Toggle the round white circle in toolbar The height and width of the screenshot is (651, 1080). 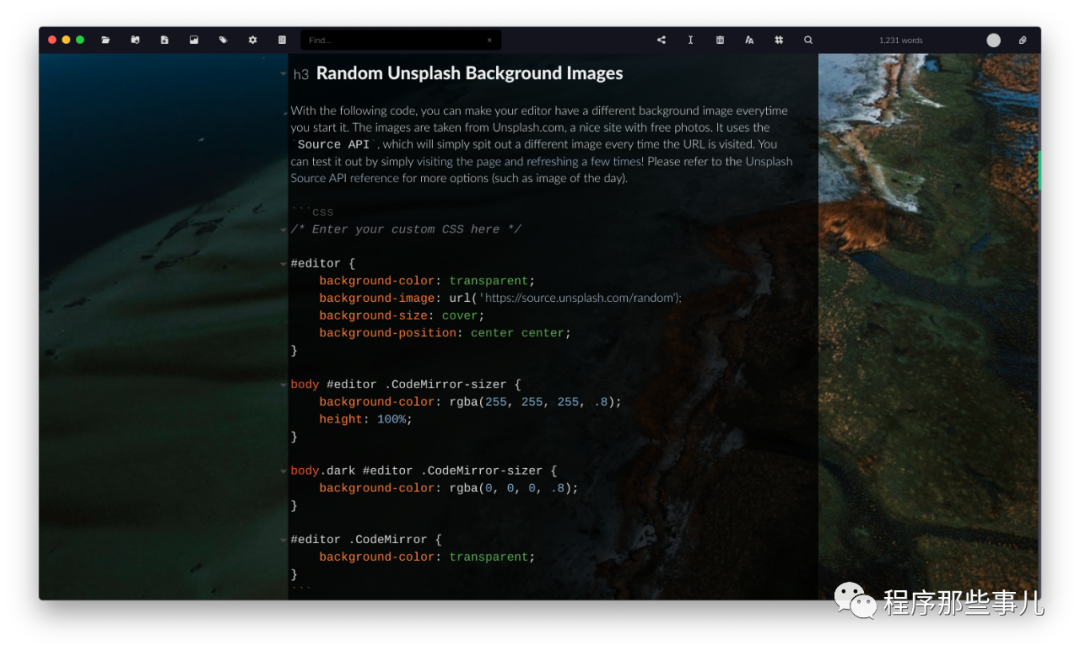point(993,40)
